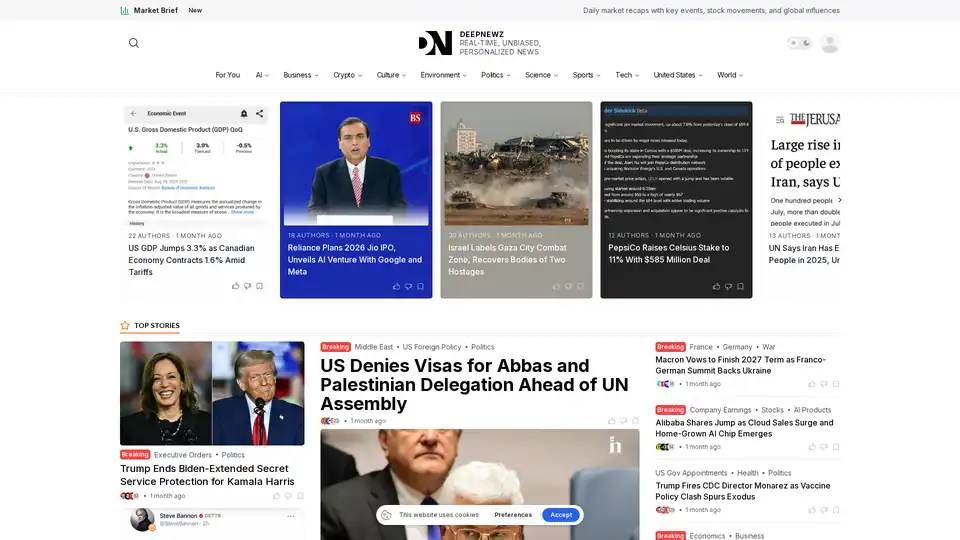Like the US GDP Jumps story
This screenshot has width=960, height=540.
[236, 286]
